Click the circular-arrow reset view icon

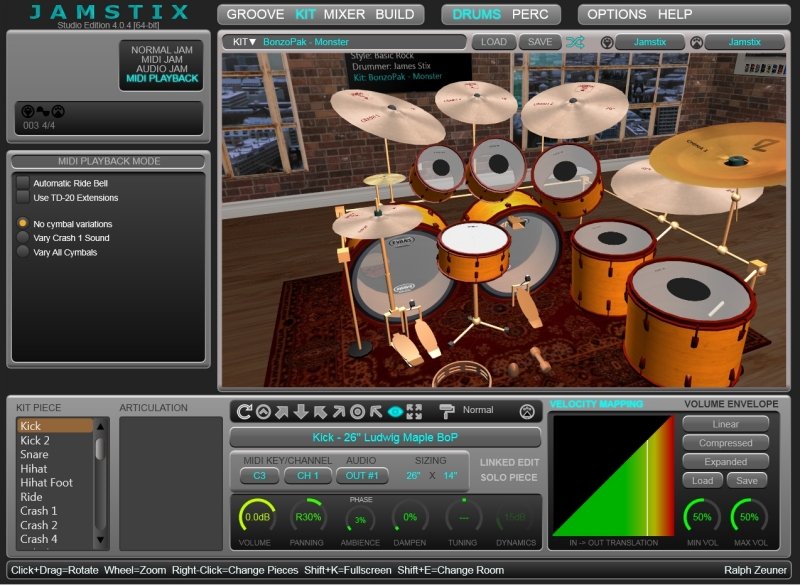(244, 411)
